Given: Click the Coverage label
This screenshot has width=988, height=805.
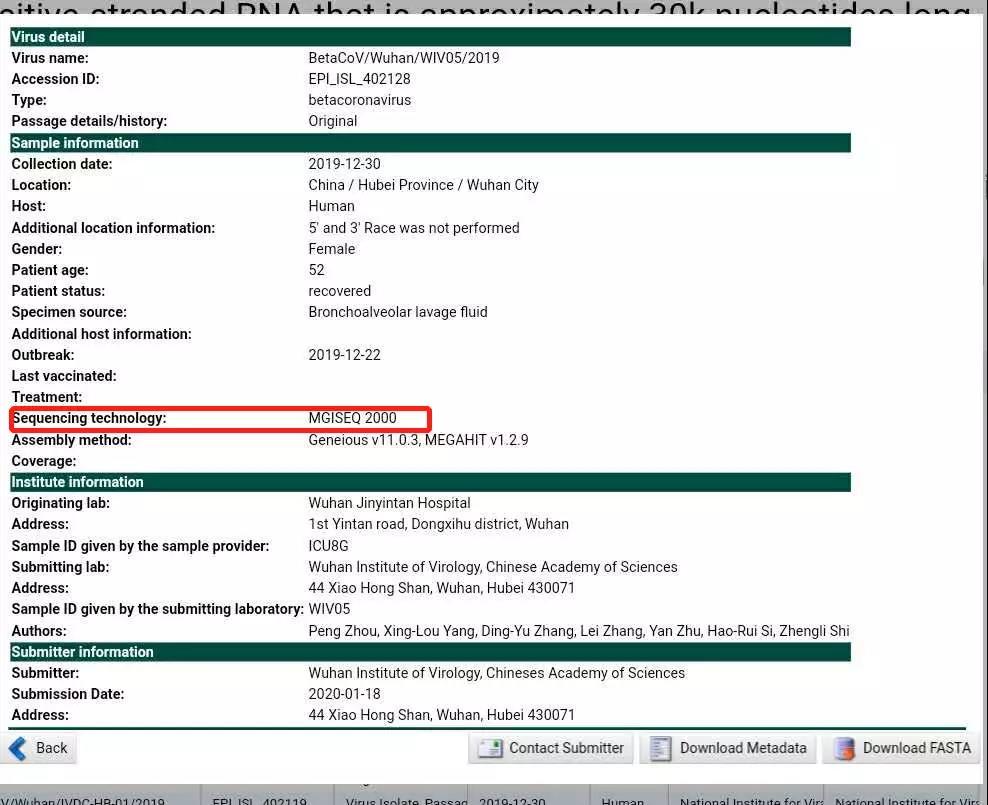Looking at the screenshot, I should click(43, 461).
